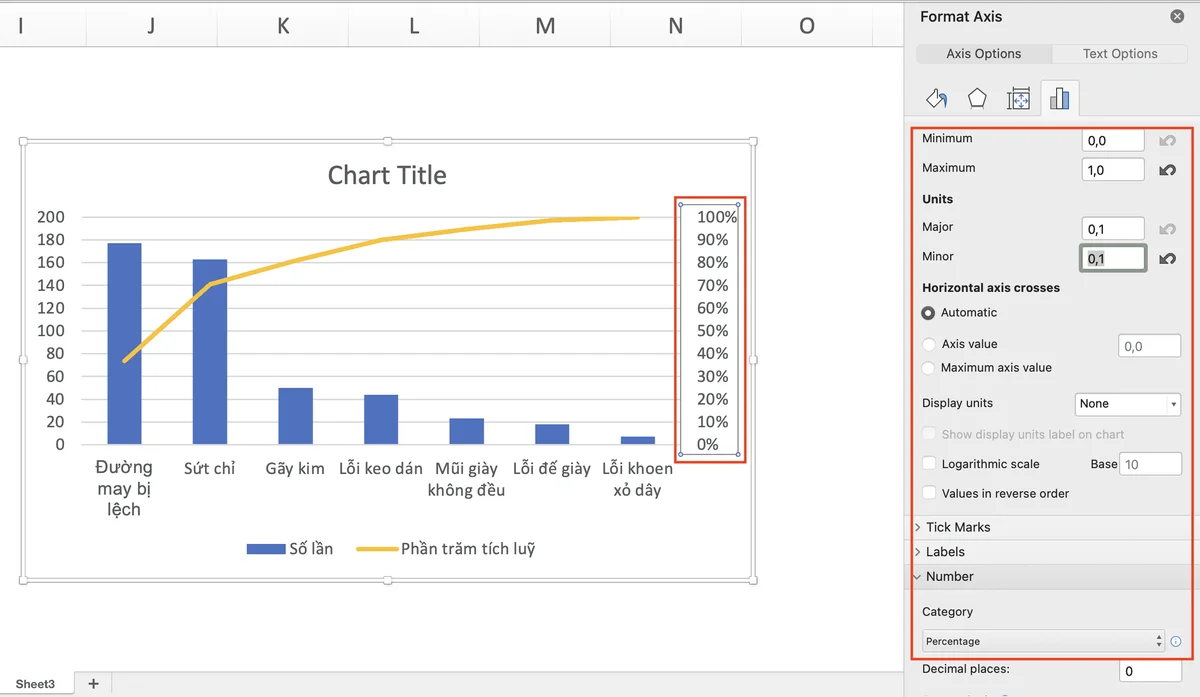Choose the Axis value radio button
1200x697 pixels.
click(x=929, y=344)
